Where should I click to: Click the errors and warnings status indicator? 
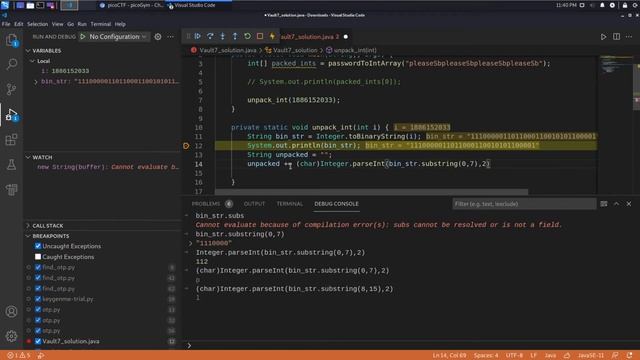coord(19,356)
